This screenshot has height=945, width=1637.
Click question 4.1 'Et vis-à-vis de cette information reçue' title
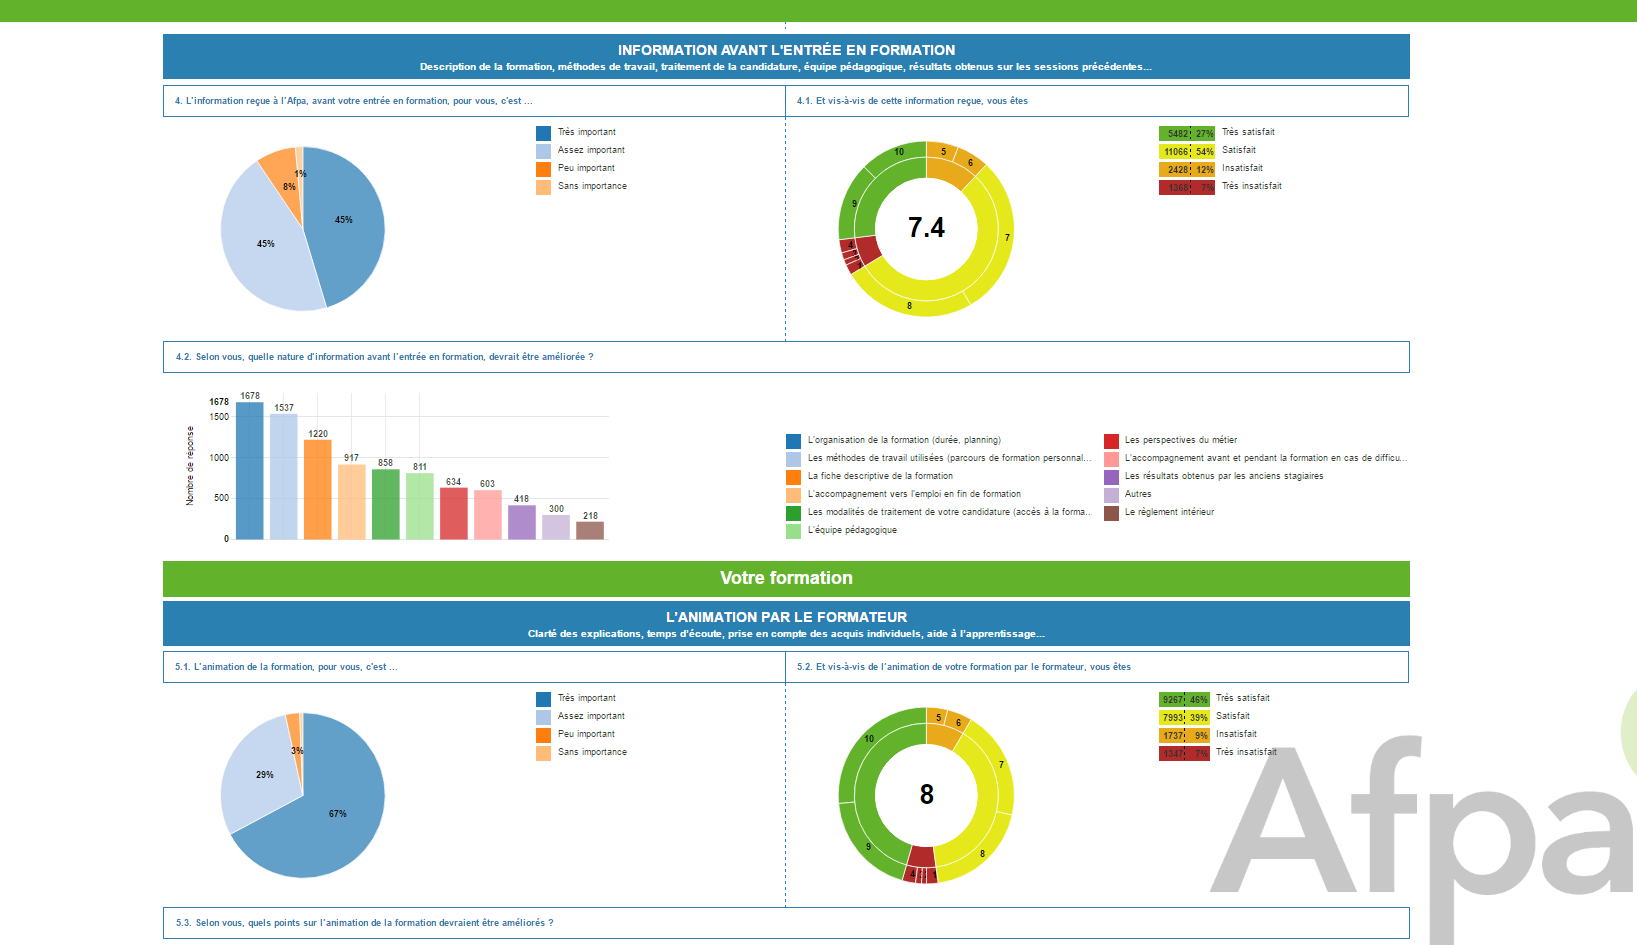(x=912, y=101)
